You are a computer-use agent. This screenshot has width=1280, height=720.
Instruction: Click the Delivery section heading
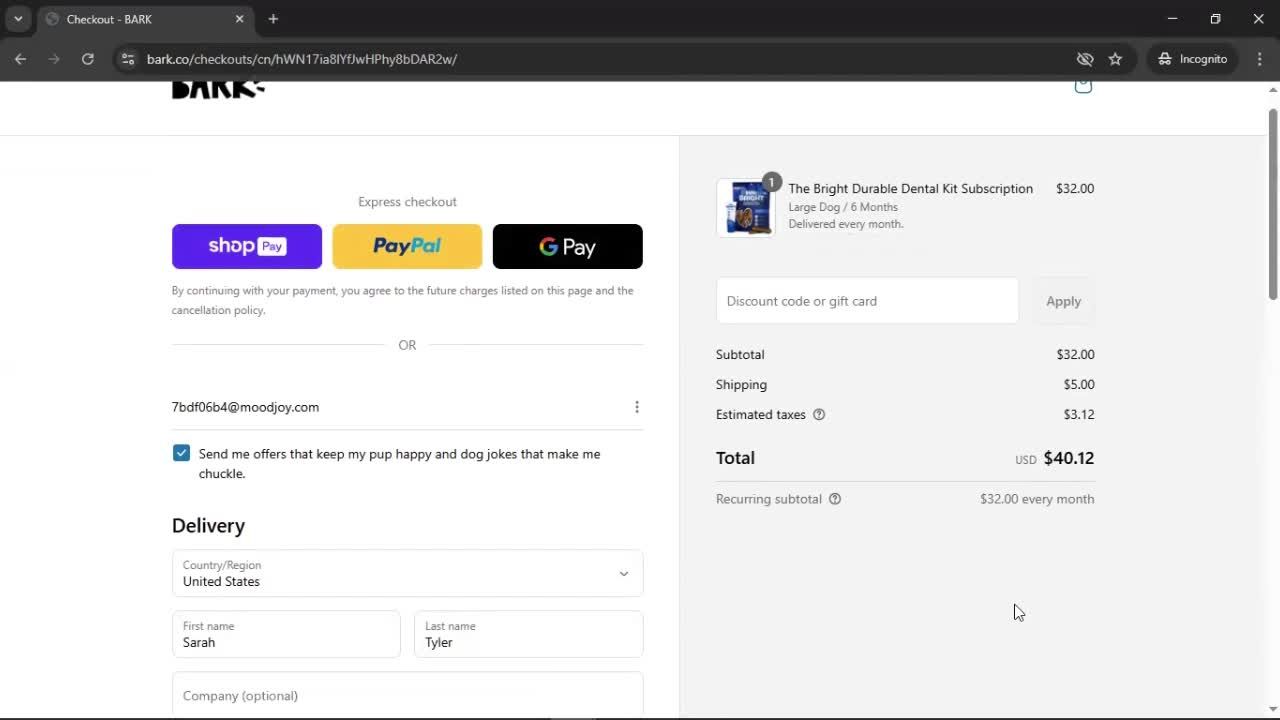tap(208, 526)
